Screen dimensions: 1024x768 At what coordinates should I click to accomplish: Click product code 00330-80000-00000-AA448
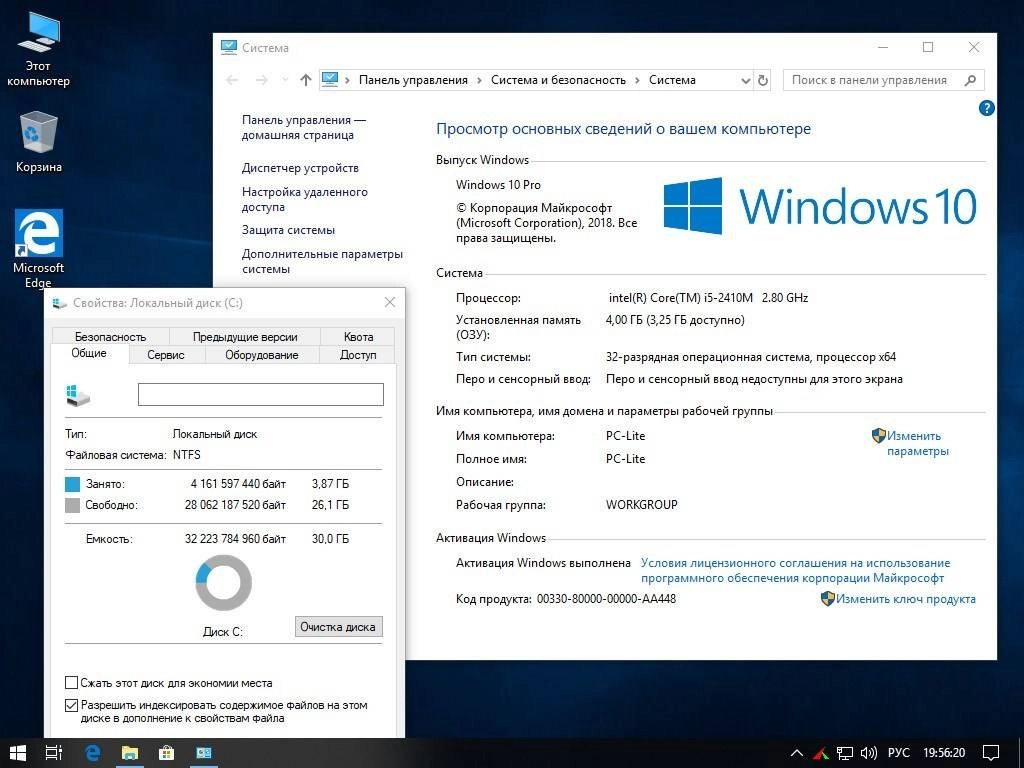606,599
